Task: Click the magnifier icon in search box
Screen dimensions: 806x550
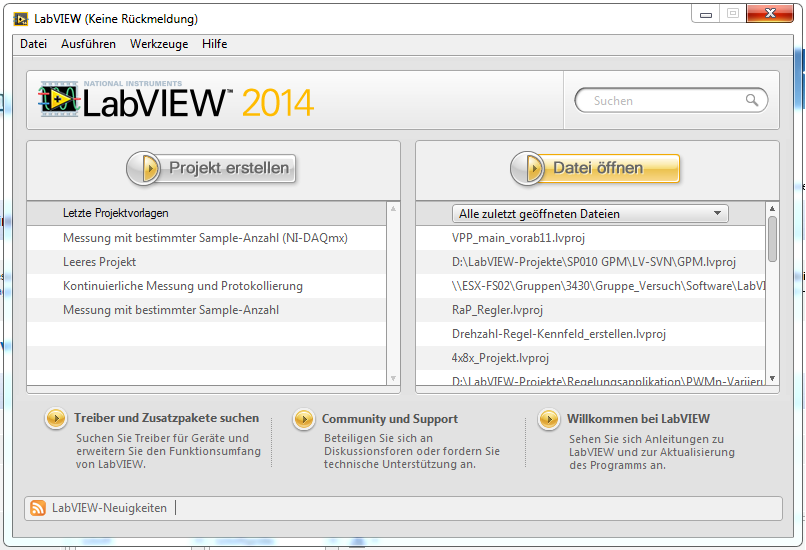Action: [x=752, y=100]
